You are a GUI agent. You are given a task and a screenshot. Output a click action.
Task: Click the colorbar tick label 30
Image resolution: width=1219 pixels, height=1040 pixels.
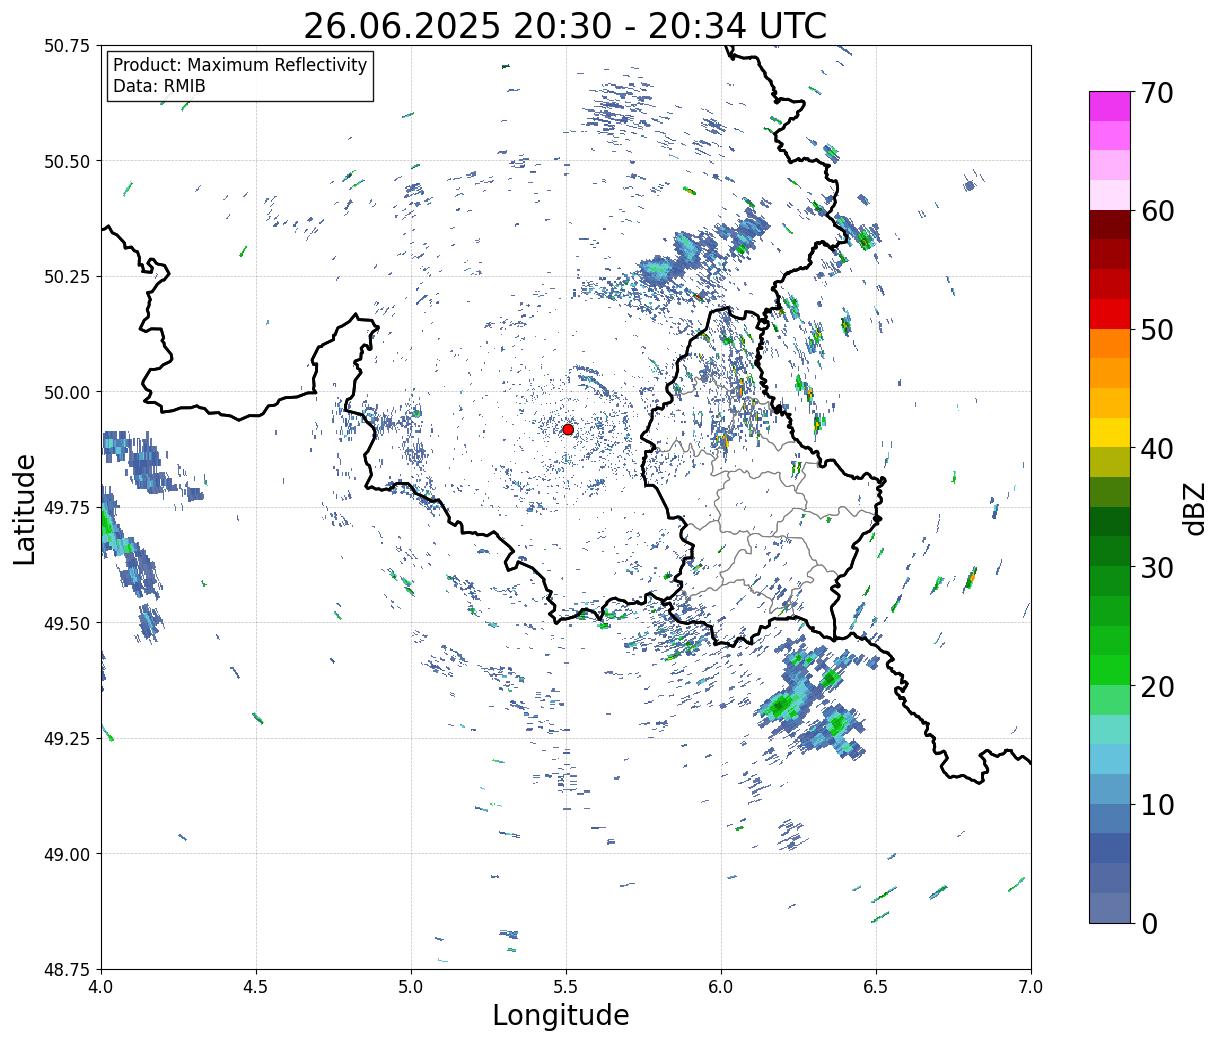point(1157,567)
